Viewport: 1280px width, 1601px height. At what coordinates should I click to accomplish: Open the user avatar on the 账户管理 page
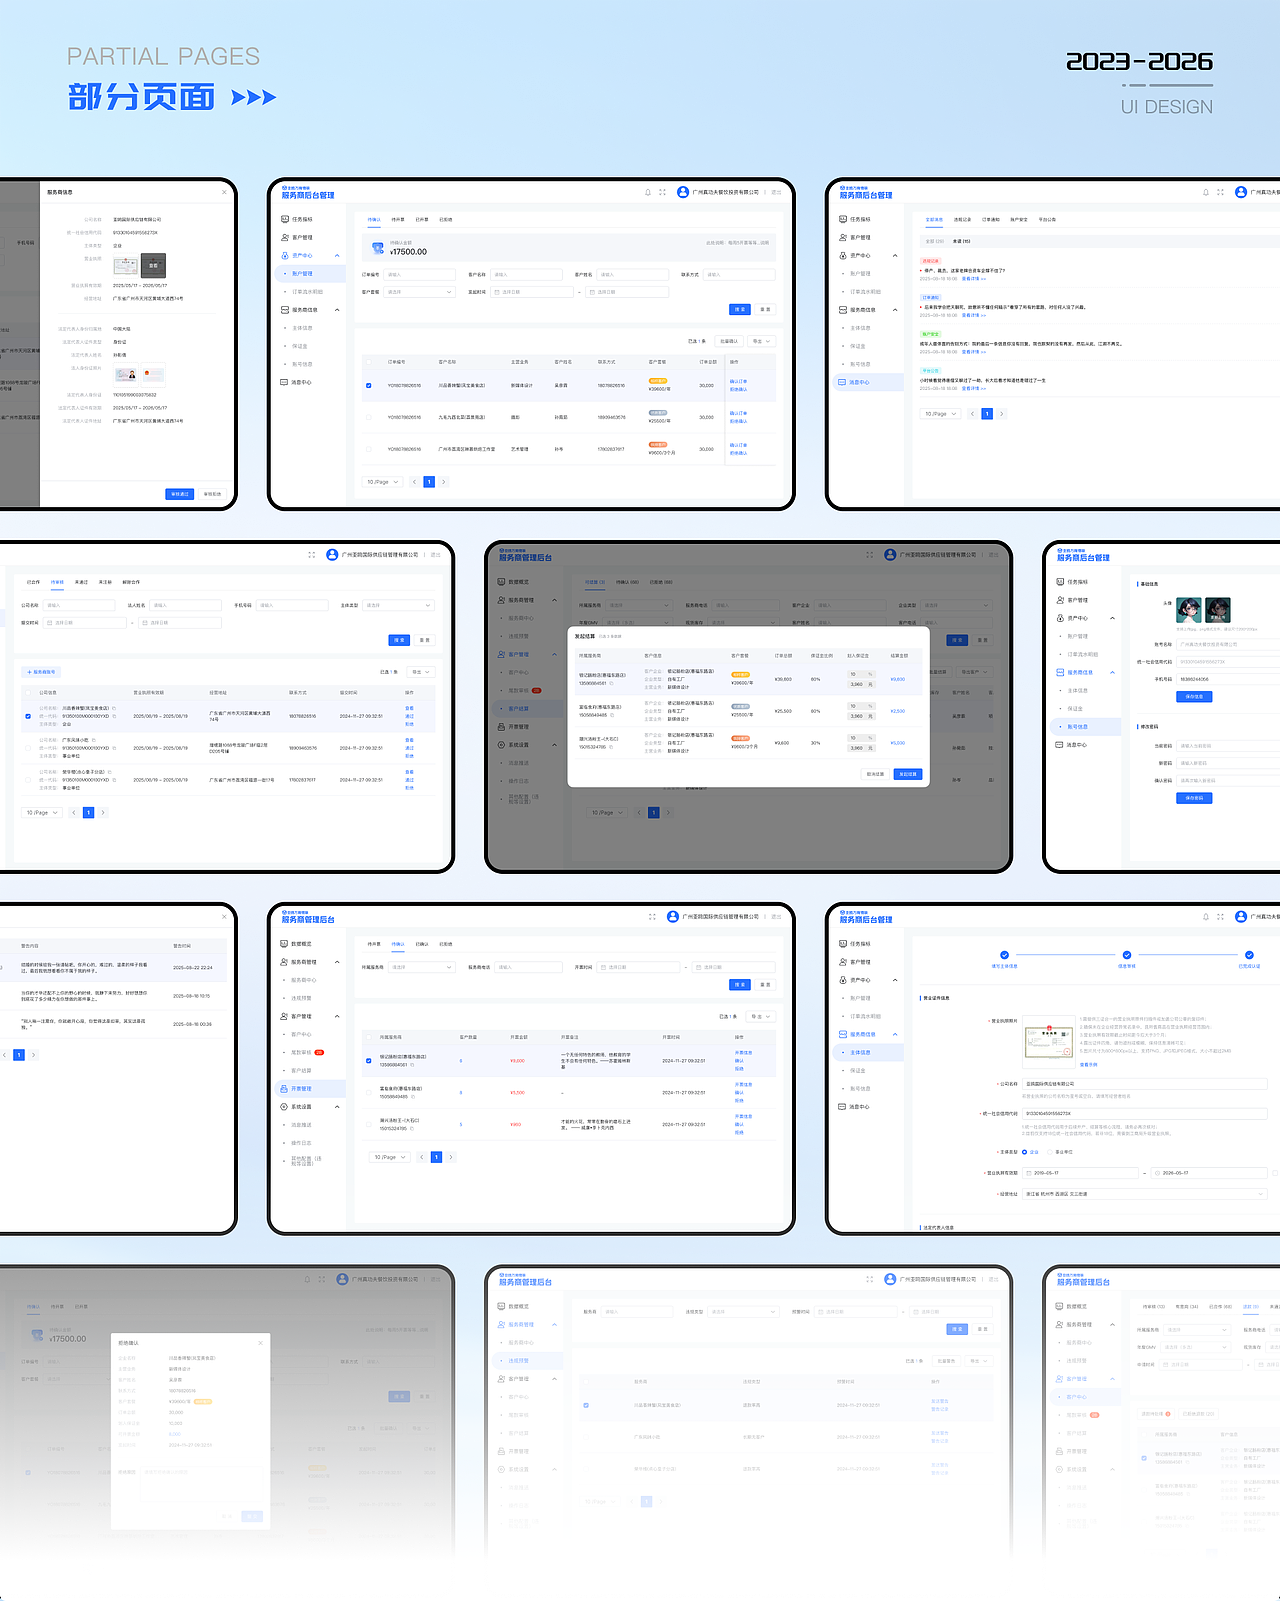(683, 192)
